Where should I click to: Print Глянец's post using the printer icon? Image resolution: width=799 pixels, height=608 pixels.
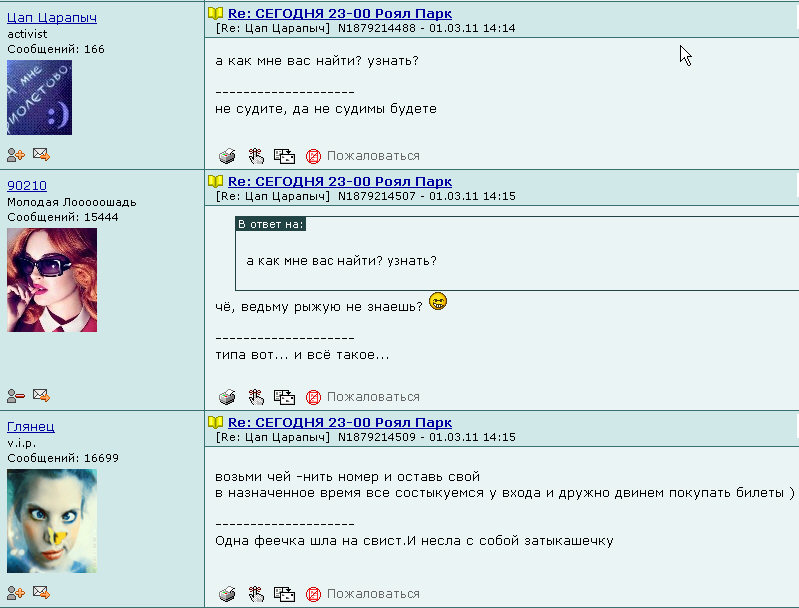click(x=227, y=594)
